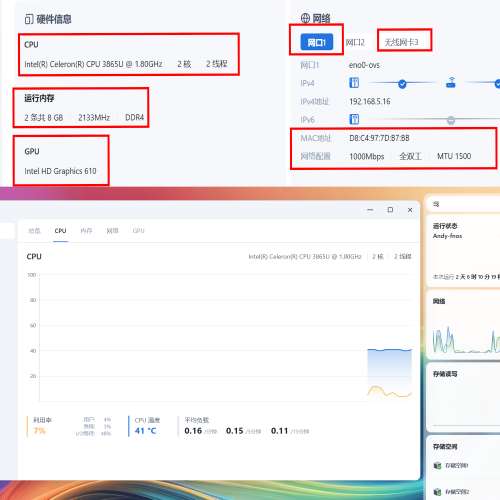Viewport: 500px width, 500px height.
Task: Click the '2 线程' thread count in hardware info
Action: coord(217,64)
